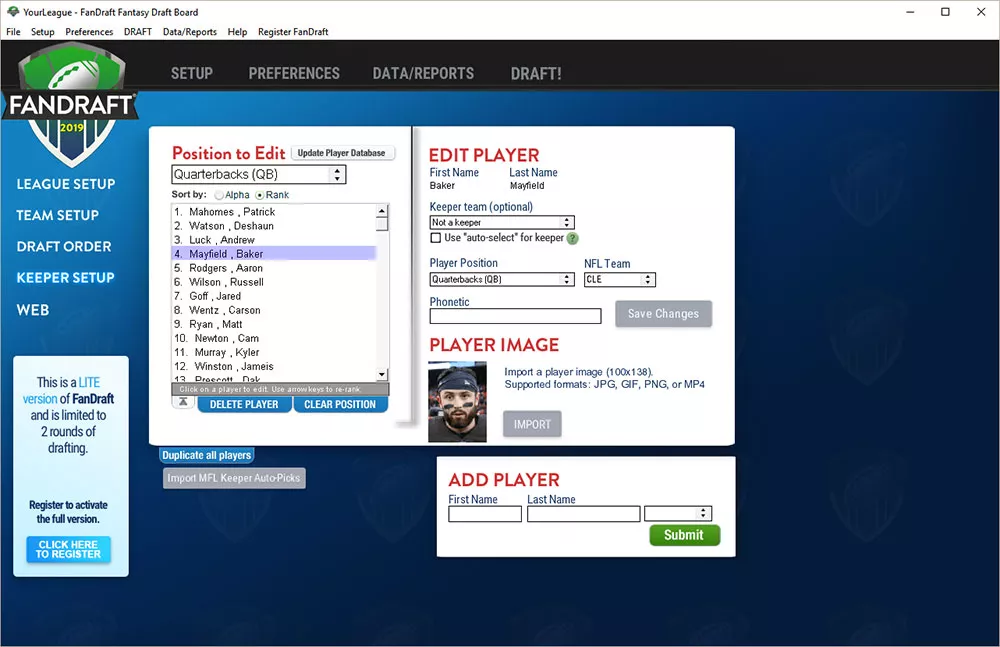Open the DRAFT menu in menu bar
The image size is (1000, 647).
[x=138, y=32]
